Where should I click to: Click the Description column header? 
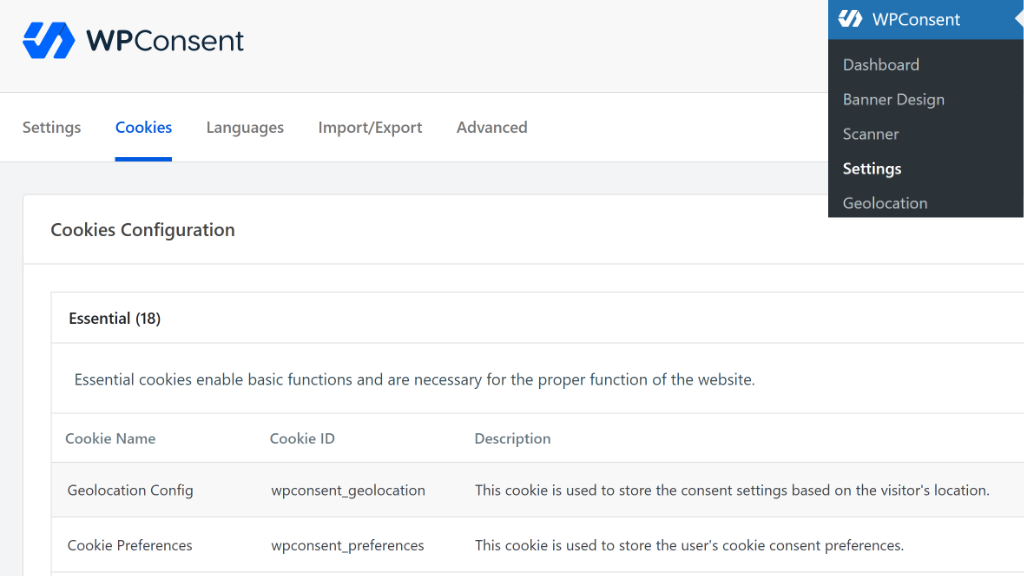pyautogui.click(x=512, y=438)
